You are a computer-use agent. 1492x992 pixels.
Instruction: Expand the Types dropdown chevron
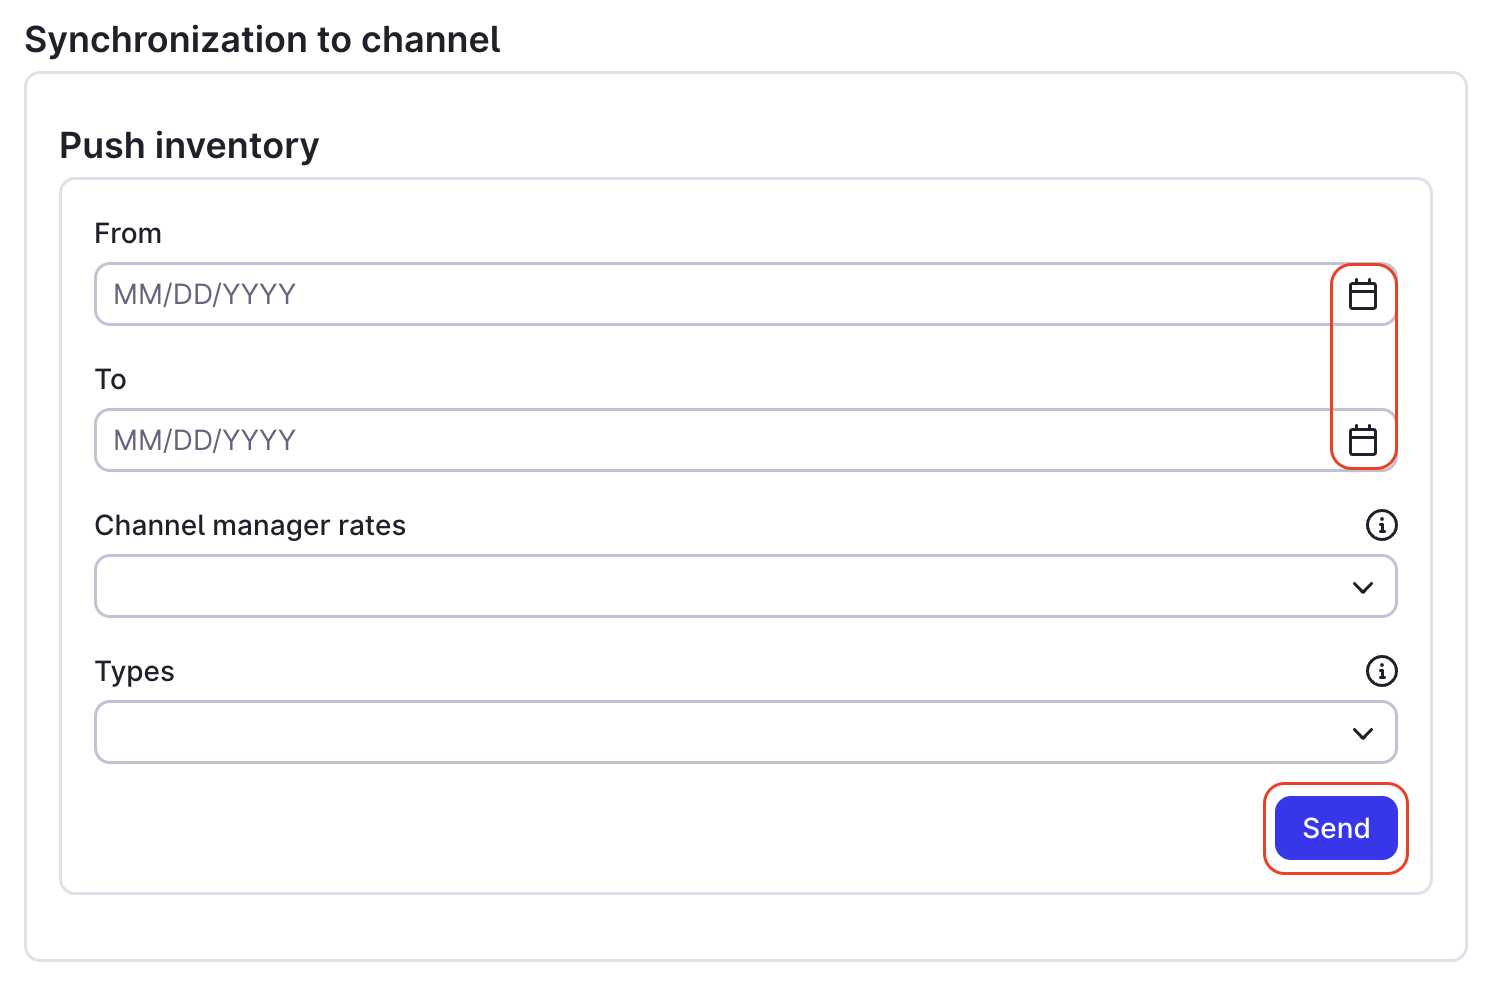(x=1362, y=733)
